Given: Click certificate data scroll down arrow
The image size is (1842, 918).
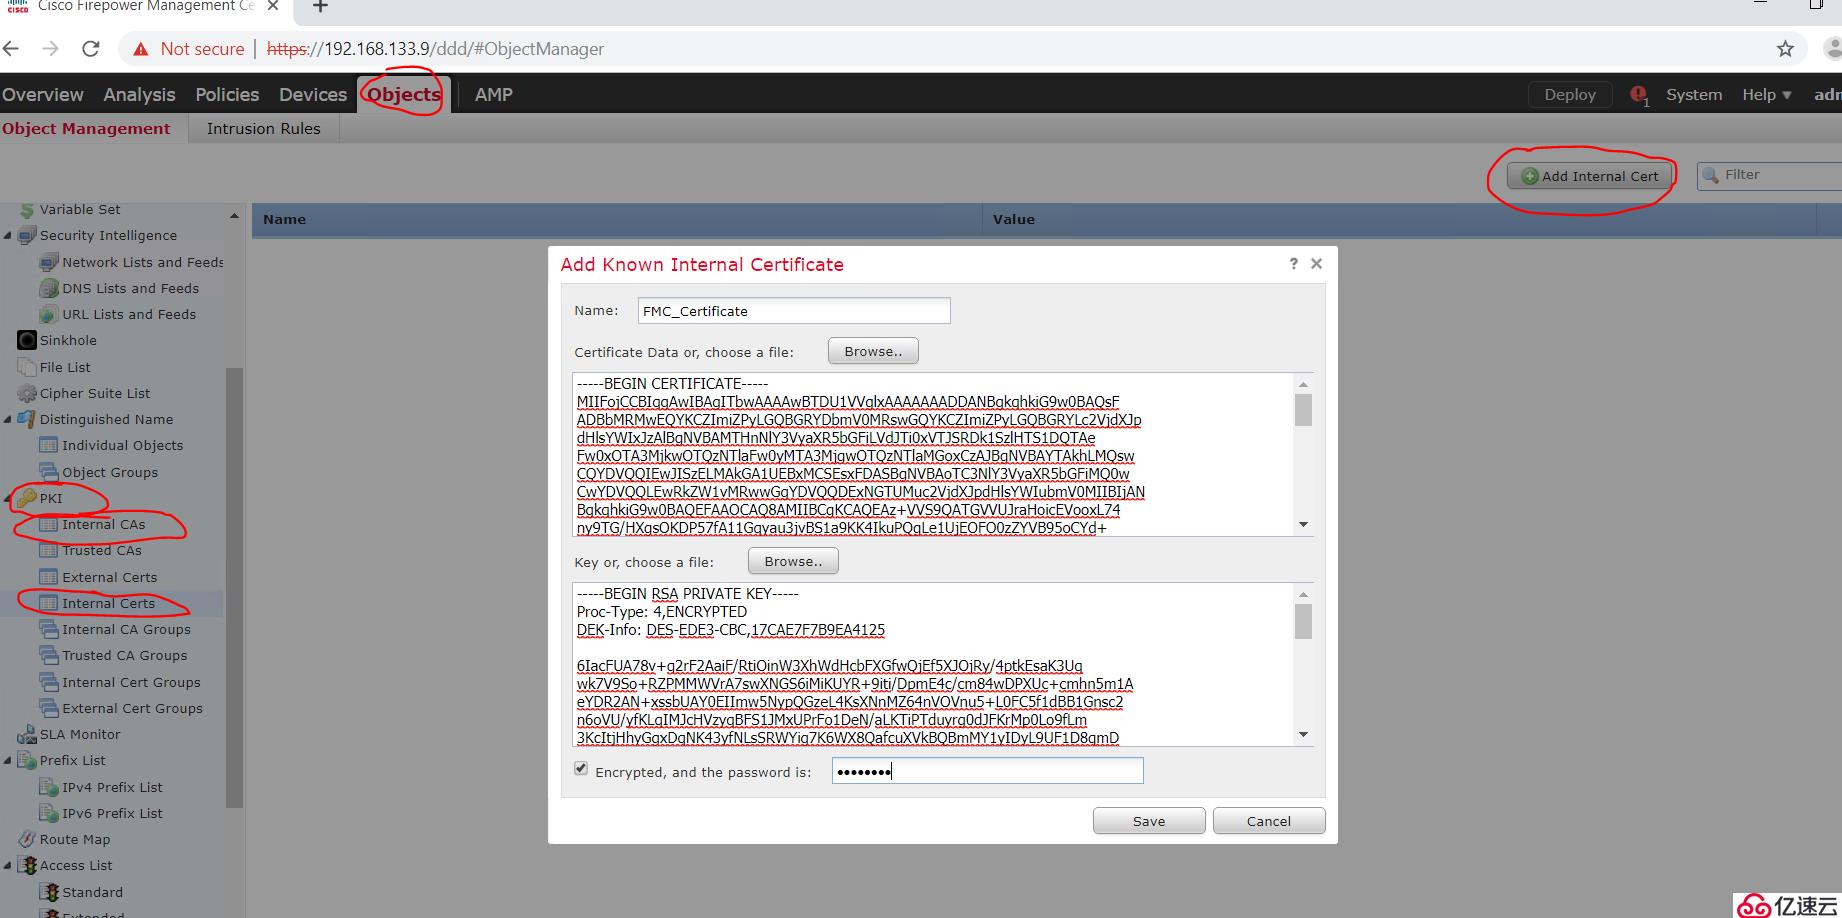Looking at the screenshot, I should pos(1303,524).
